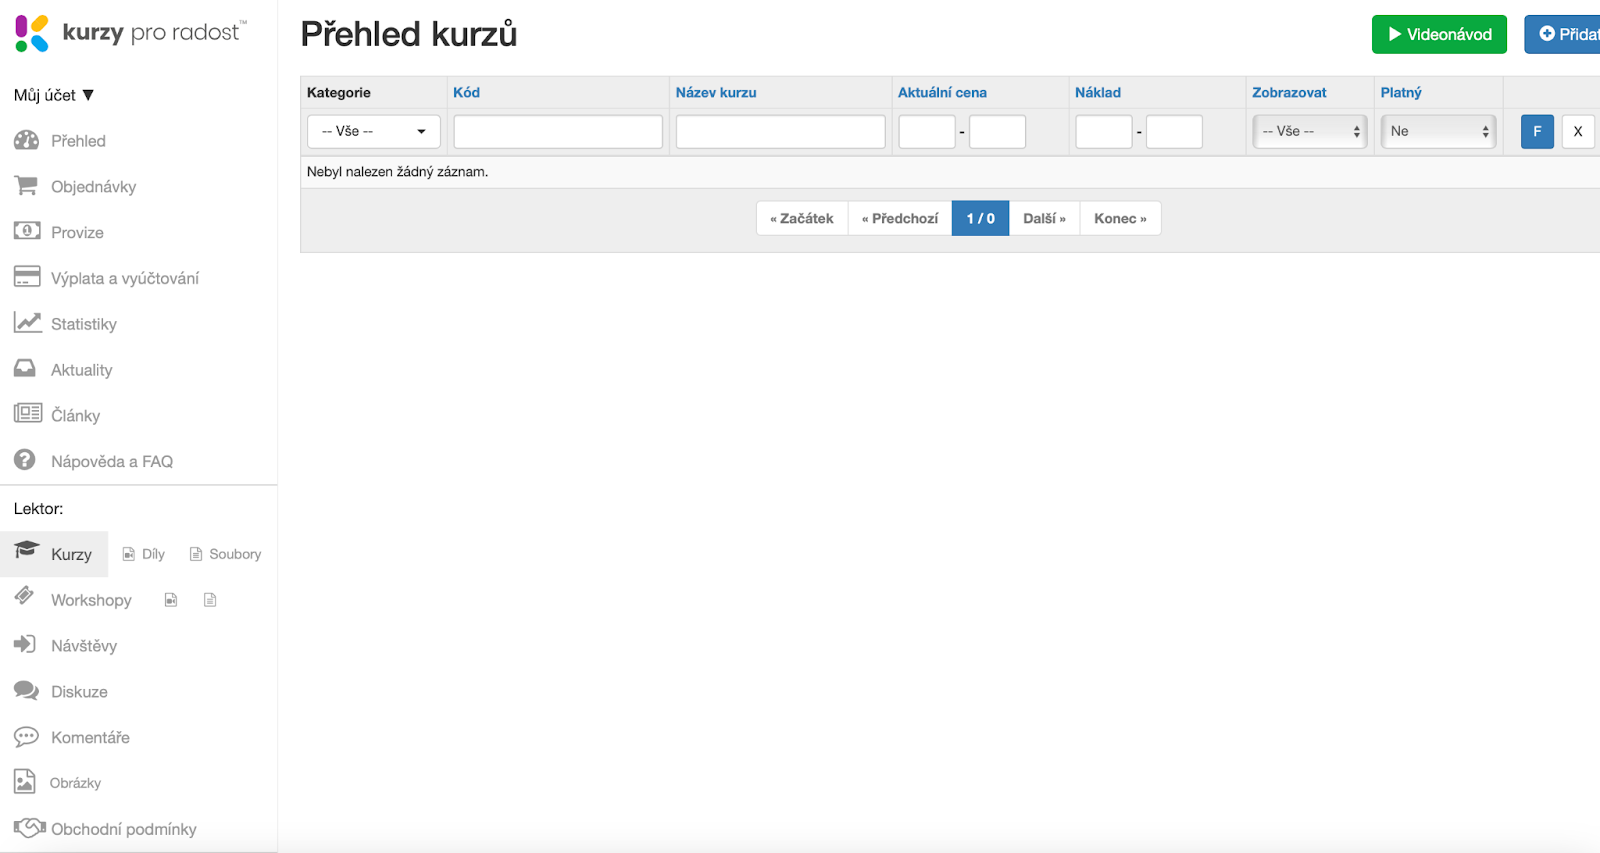Open Návštěvy menu item
The width and height of the screenshot is (1600, 853).
pyautogui.click(x=84, y=646)
